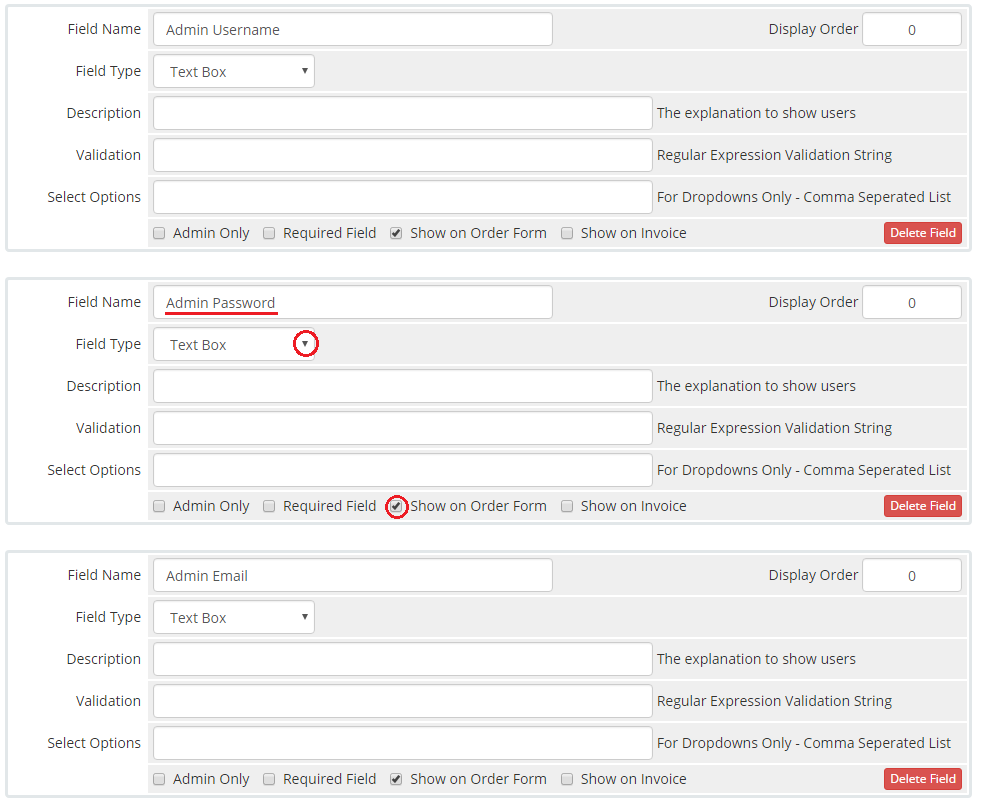The width and height of the screenshot is (982, 802).
Task: Click Select Options input for Admin Username
Action: click(403, 197)
